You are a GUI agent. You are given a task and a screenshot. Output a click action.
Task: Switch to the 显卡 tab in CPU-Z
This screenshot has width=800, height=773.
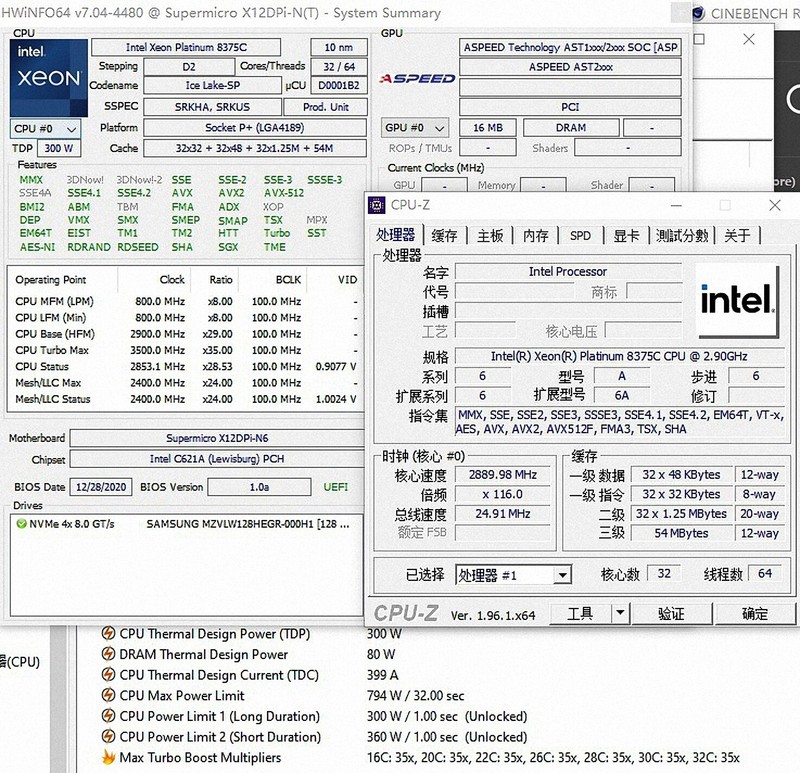coord(626,236)
